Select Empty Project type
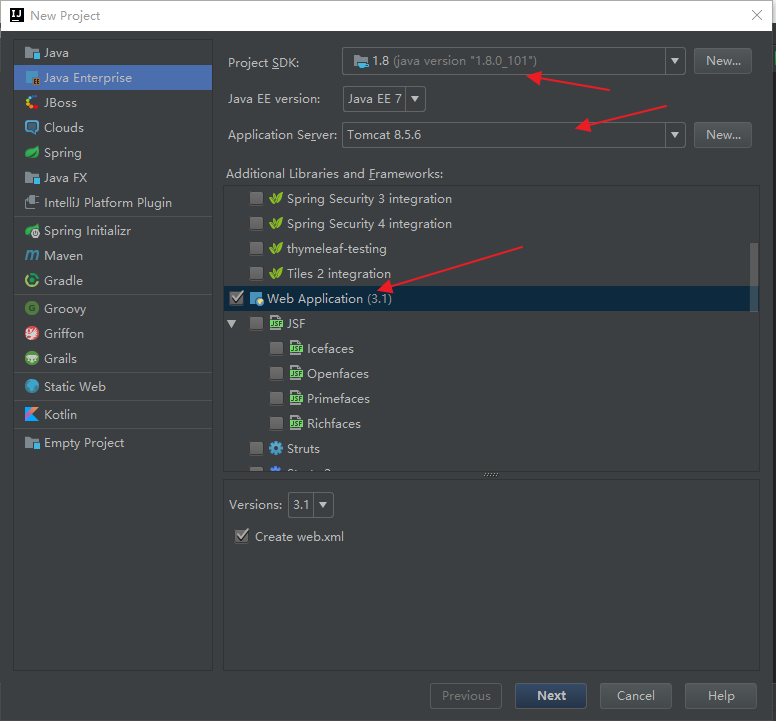 point(113,442)
